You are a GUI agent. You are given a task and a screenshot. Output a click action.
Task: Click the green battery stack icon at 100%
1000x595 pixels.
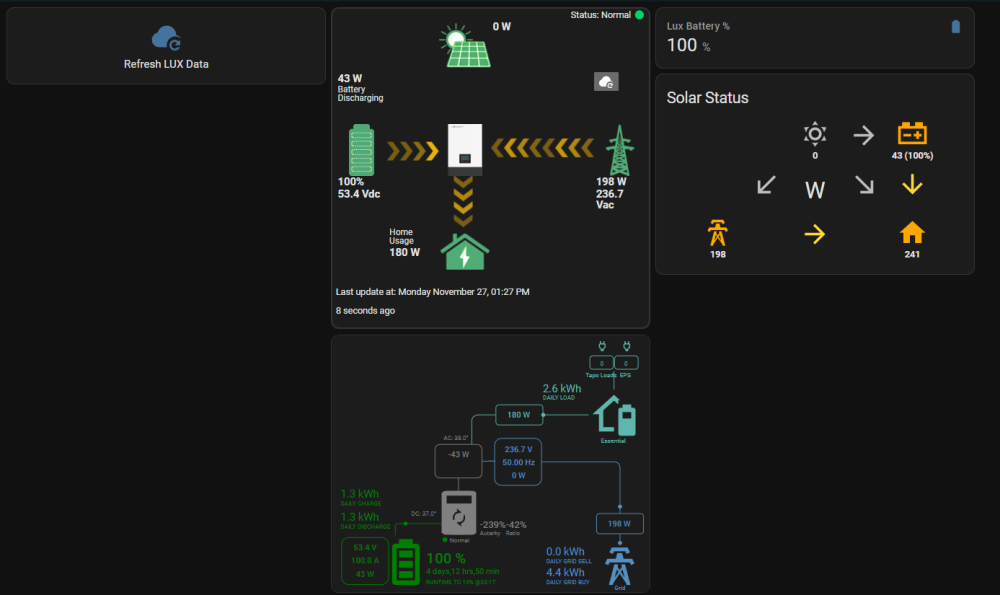point(362,150)
